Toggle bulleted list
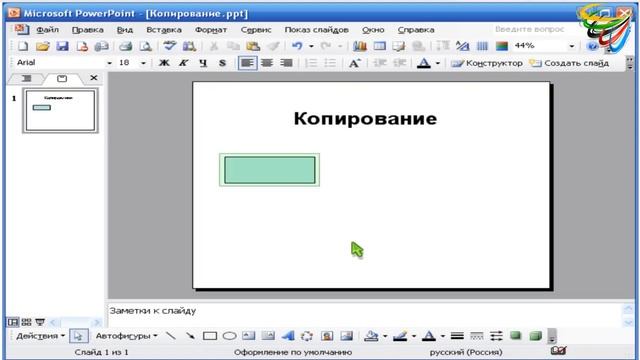 (x=330, y=63)
